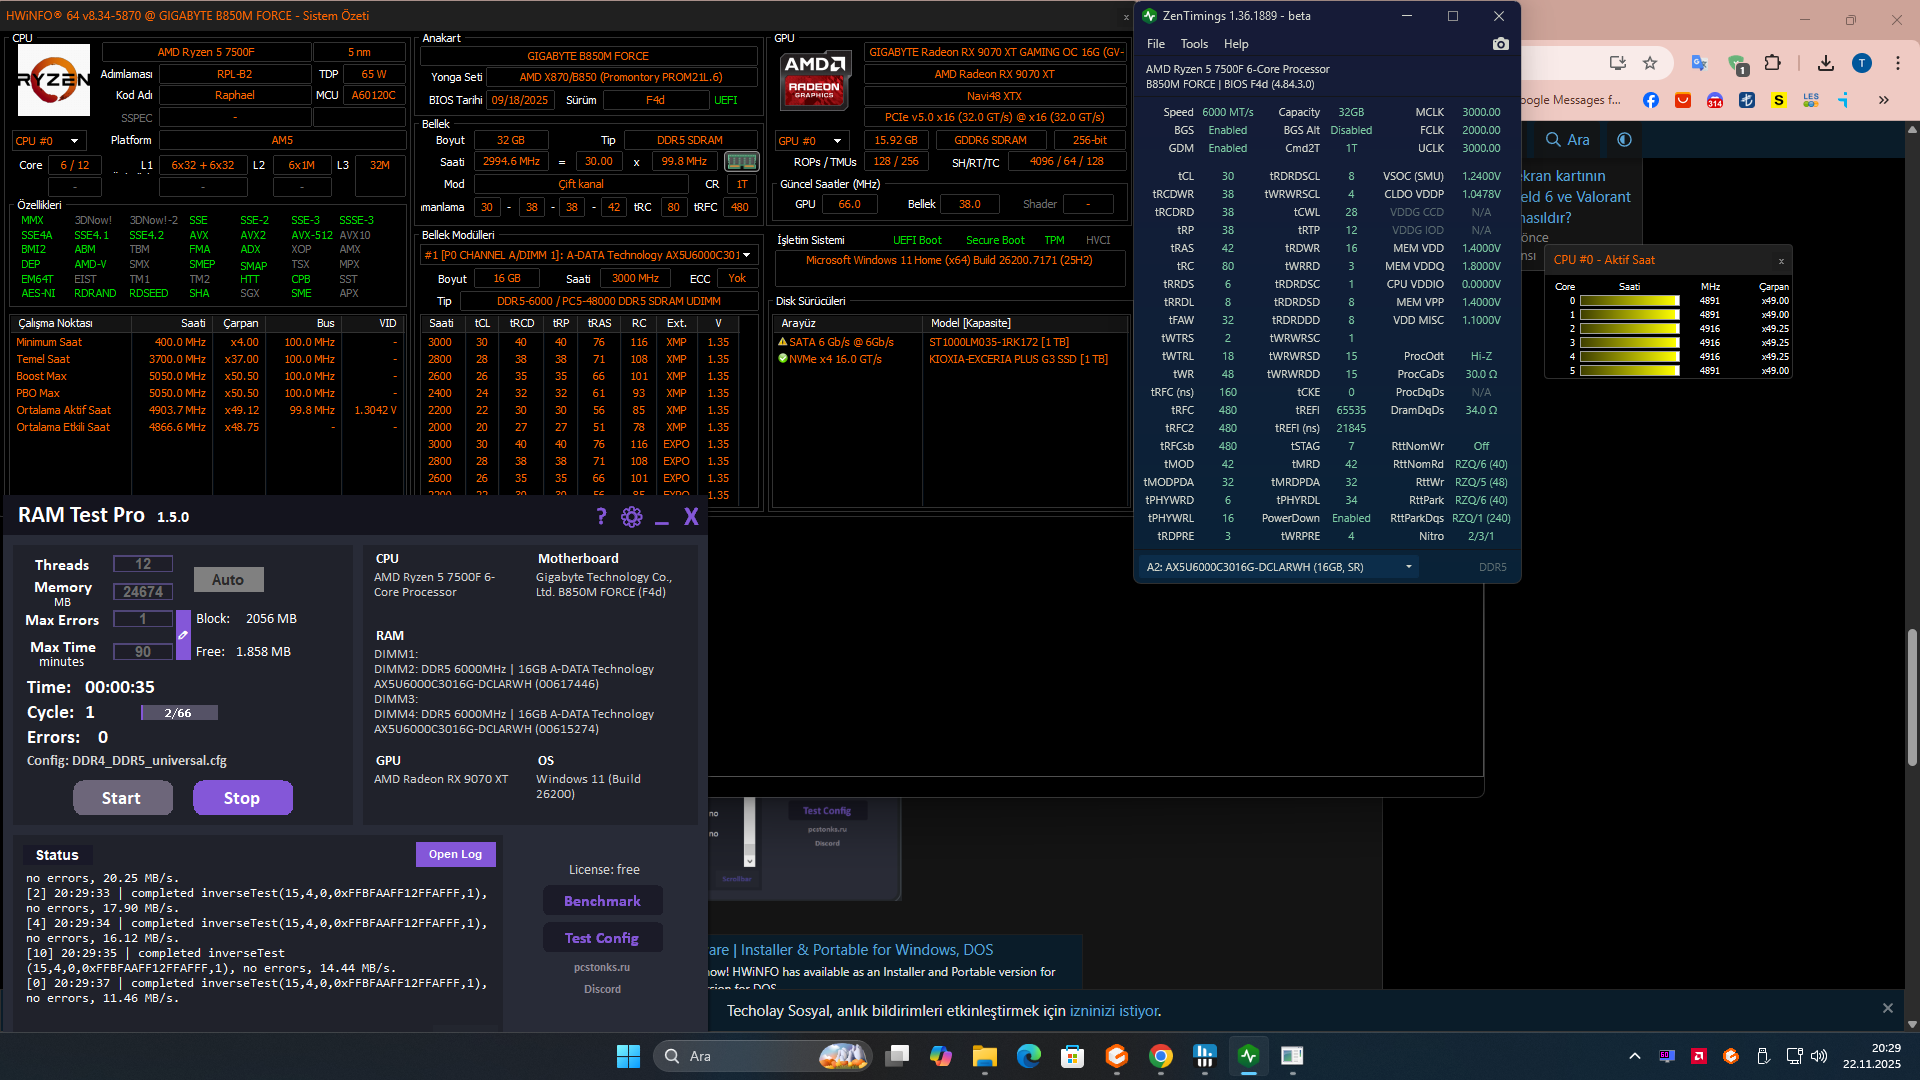The width and height of the screenshot is (1920, 1080).
Task: Open File Explorer from the taskbar
Action: pos(985,1056)
